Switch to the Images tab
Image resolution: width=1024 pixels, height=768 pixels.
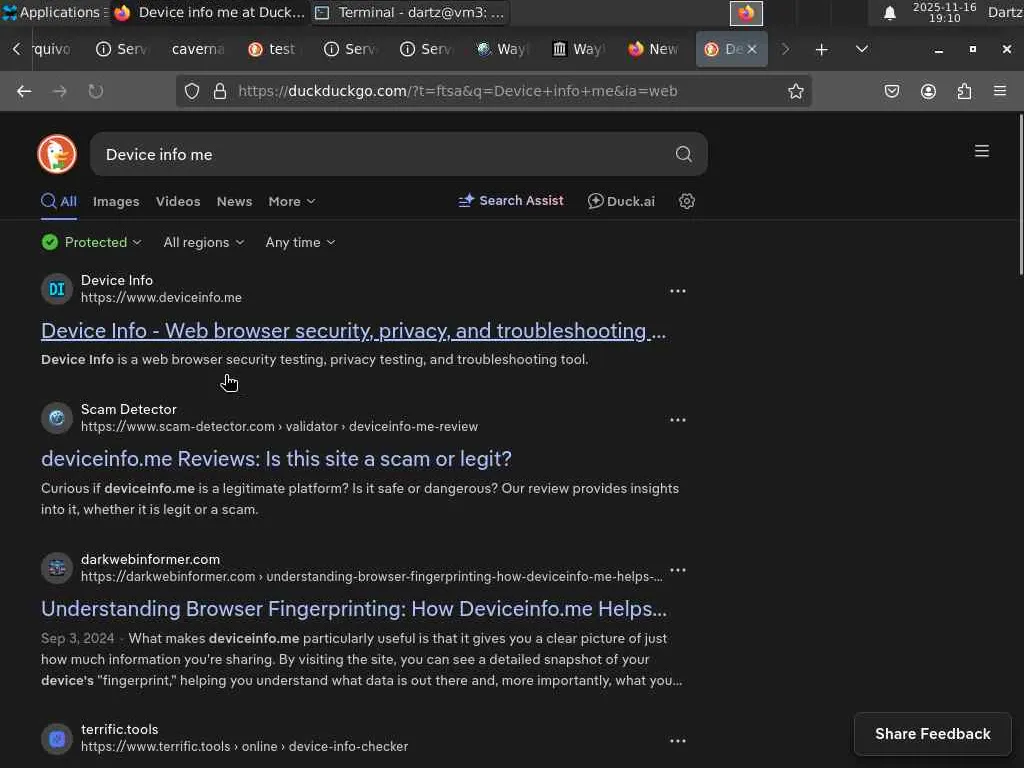click(116, 202)
